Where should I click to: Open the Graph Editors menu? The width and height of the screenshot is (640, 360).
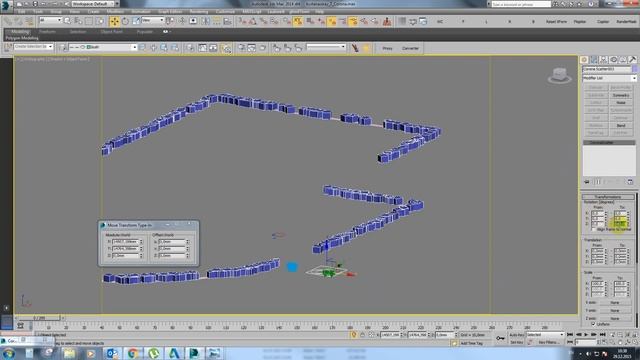tap(170, 12)
